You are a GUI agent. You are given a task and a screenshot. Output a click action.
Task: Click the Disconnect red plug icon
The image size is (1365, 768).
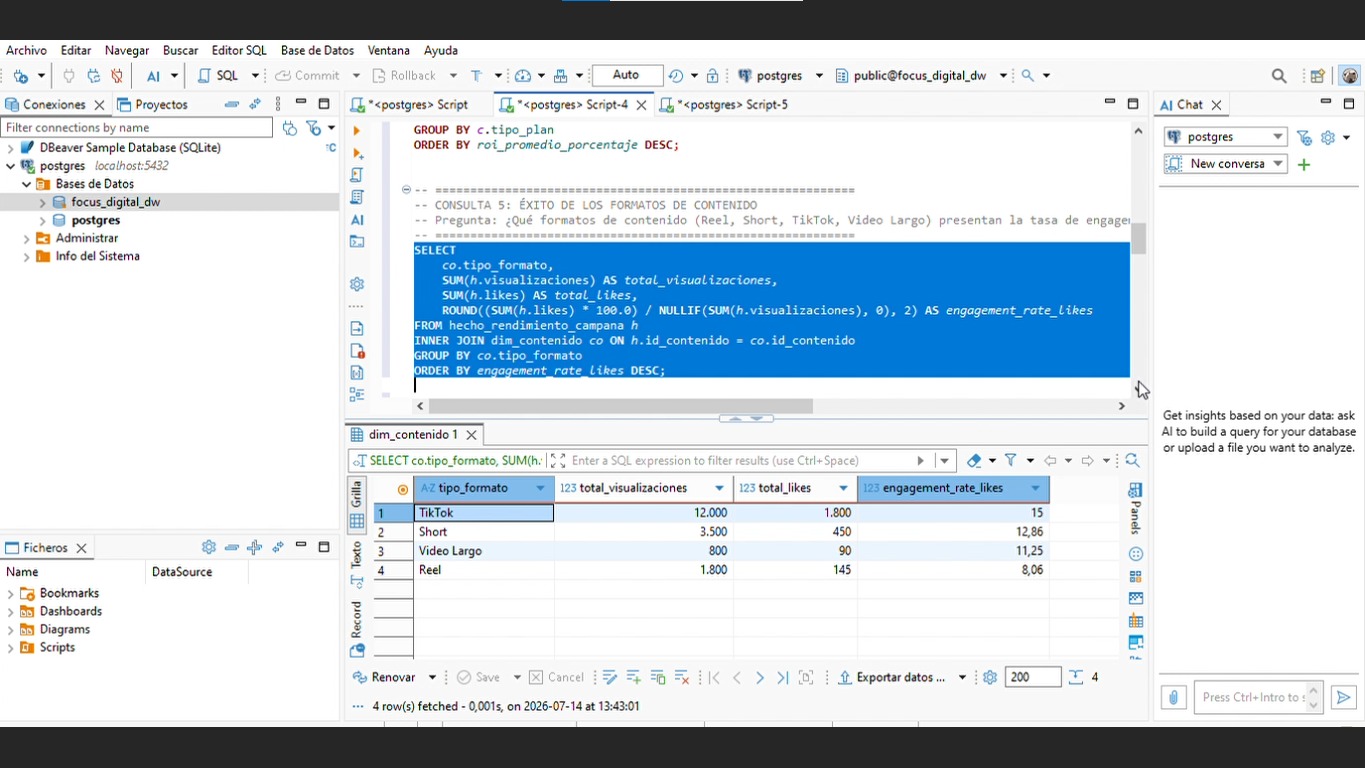tap(117, 76)
